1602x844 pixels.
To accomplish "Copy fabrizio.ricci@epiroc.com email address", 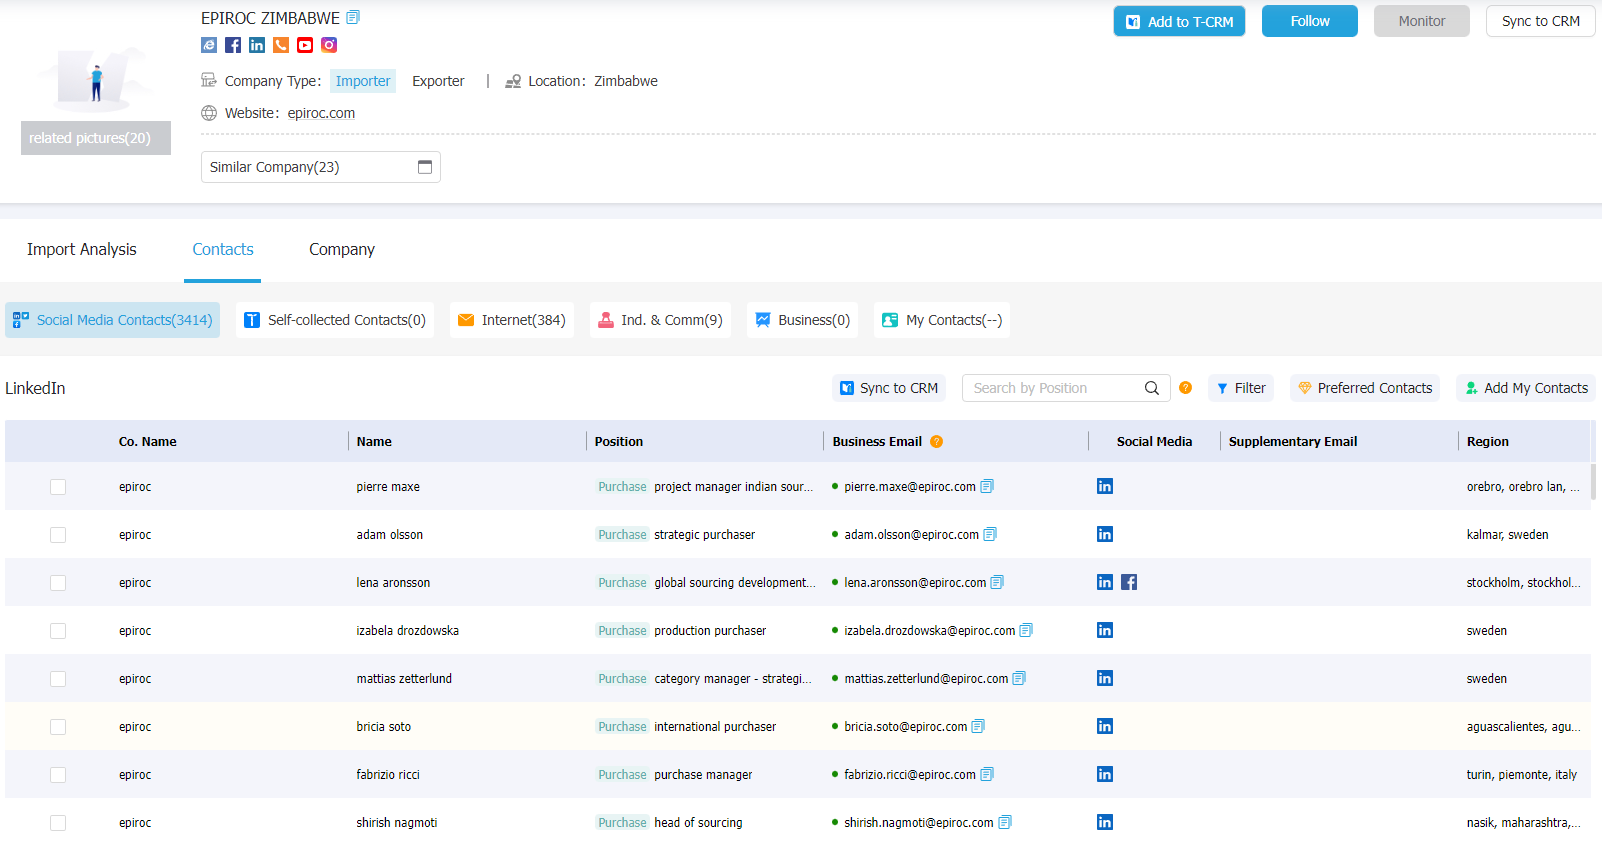I will (987, 774).
